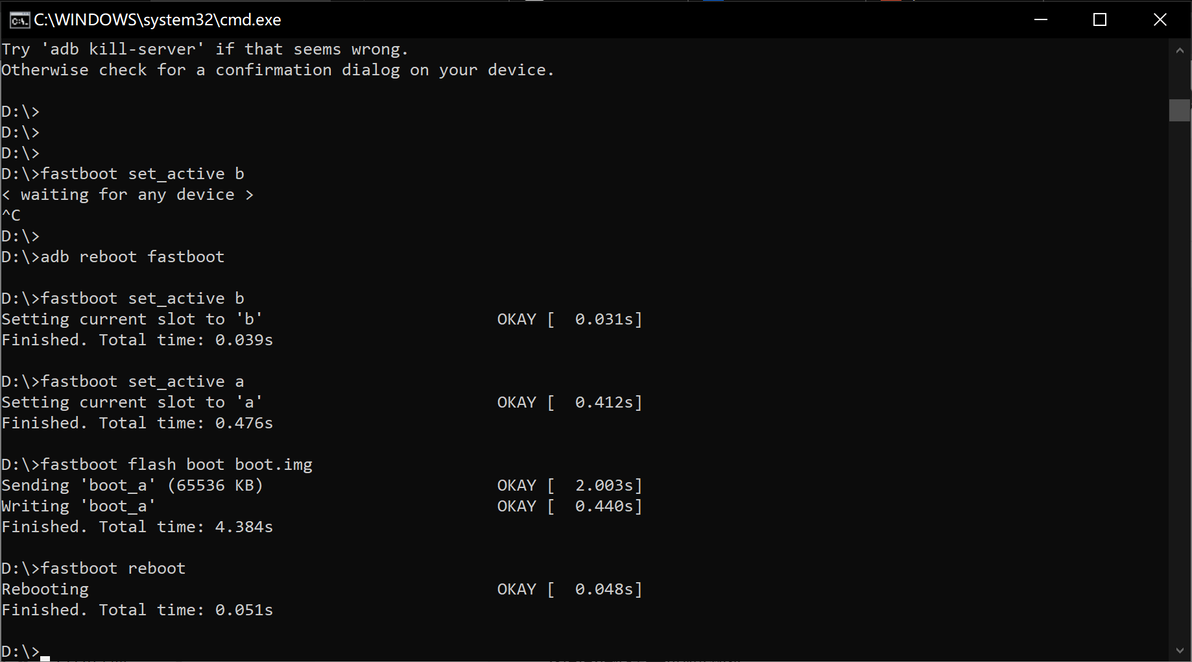Click the 'Finished. Total time: 4.384s' line
Screen dimensions: 1192x662
(x=137, y=527)
